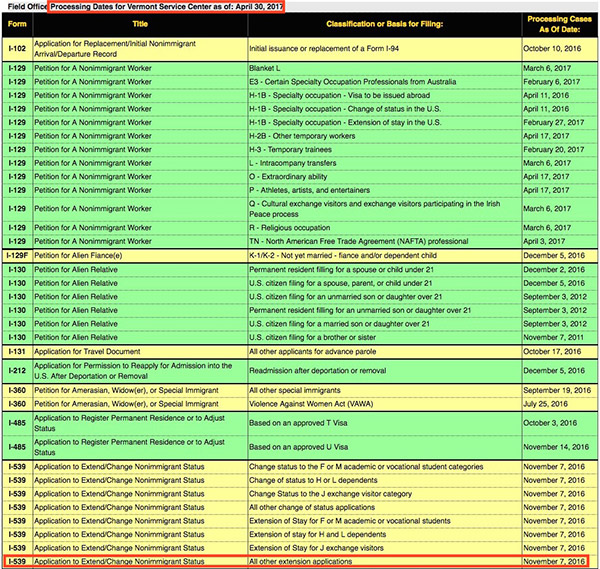600x569 pixels.
Task: Click 'K-1/K-2 - Not yet married' classification
Action: (343, 256)
